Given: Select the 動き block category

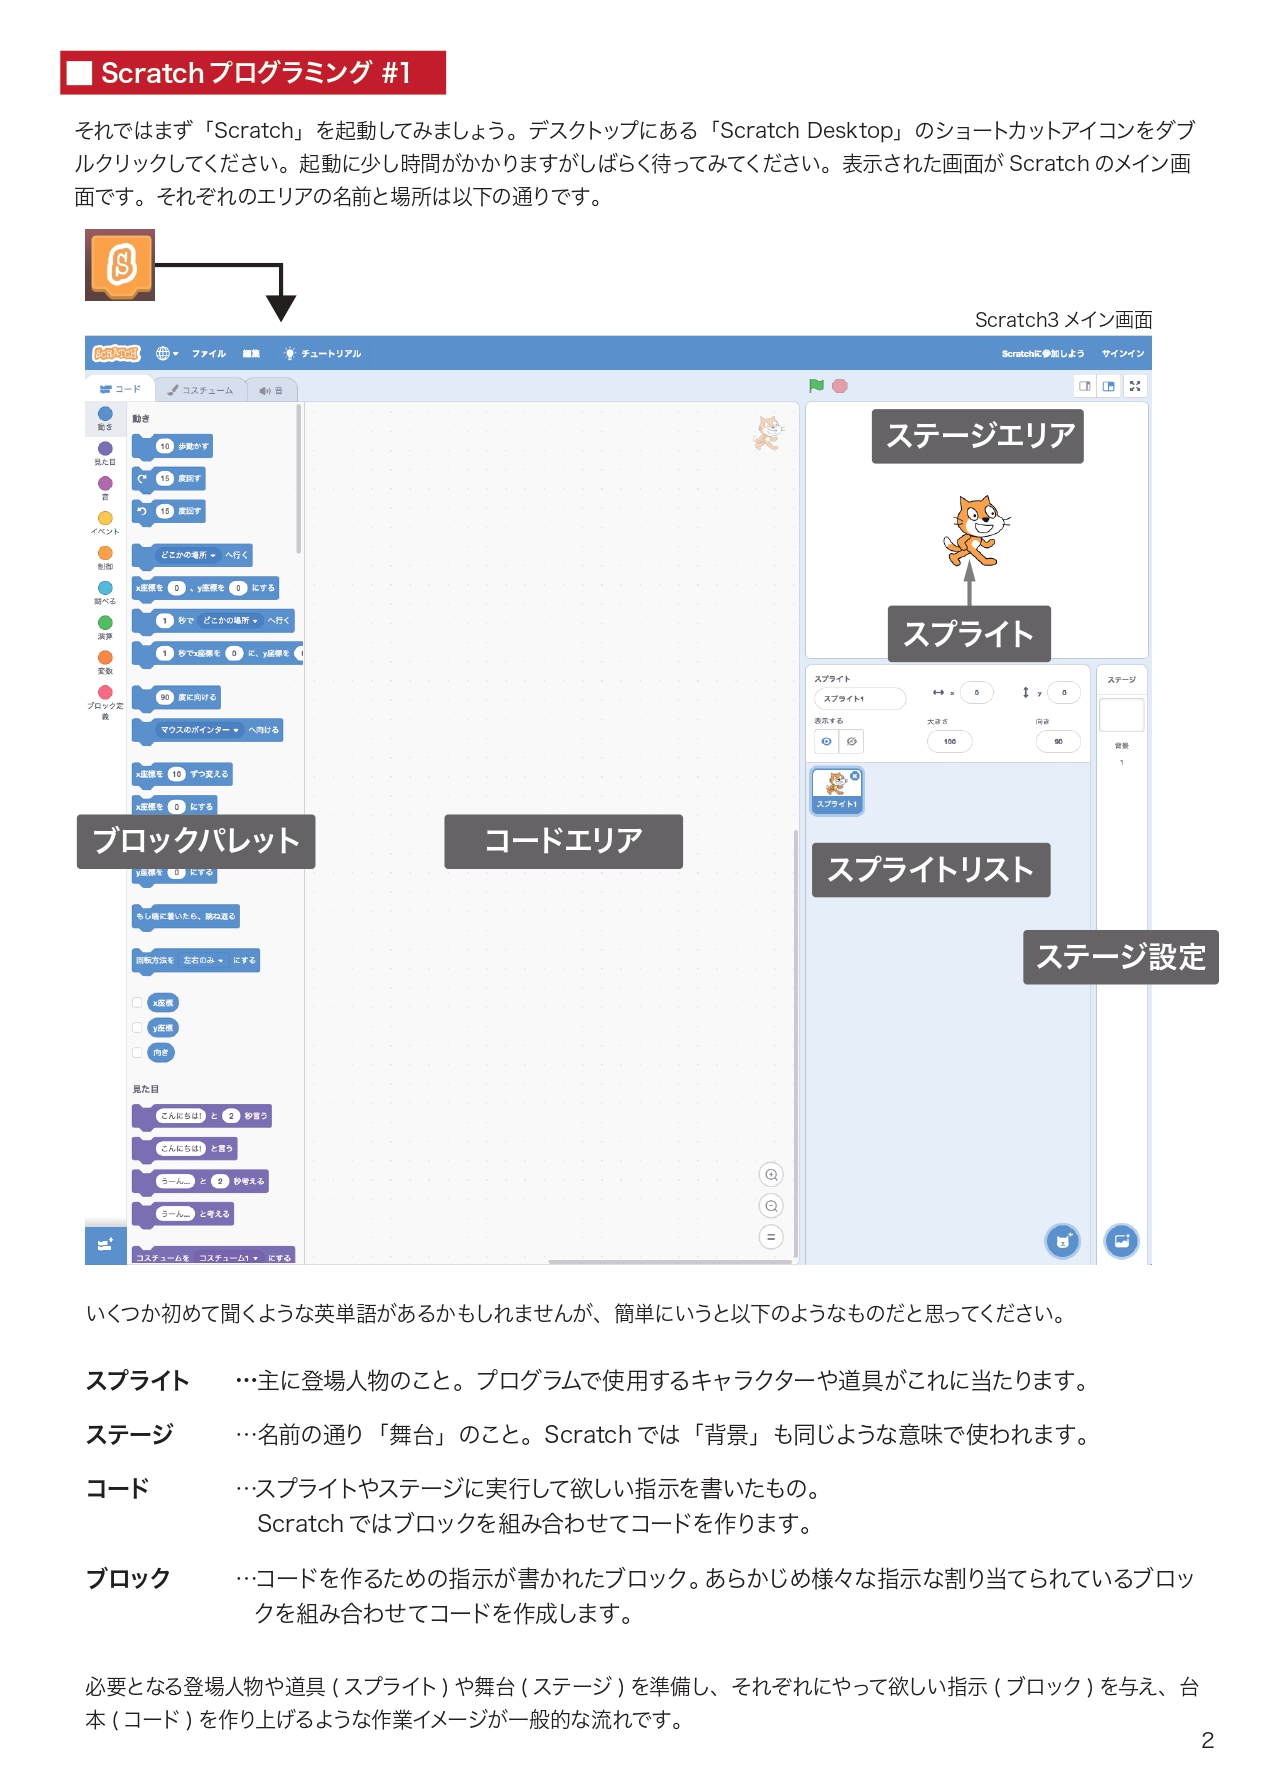Looking at the screenshot, I should (105, 418).
